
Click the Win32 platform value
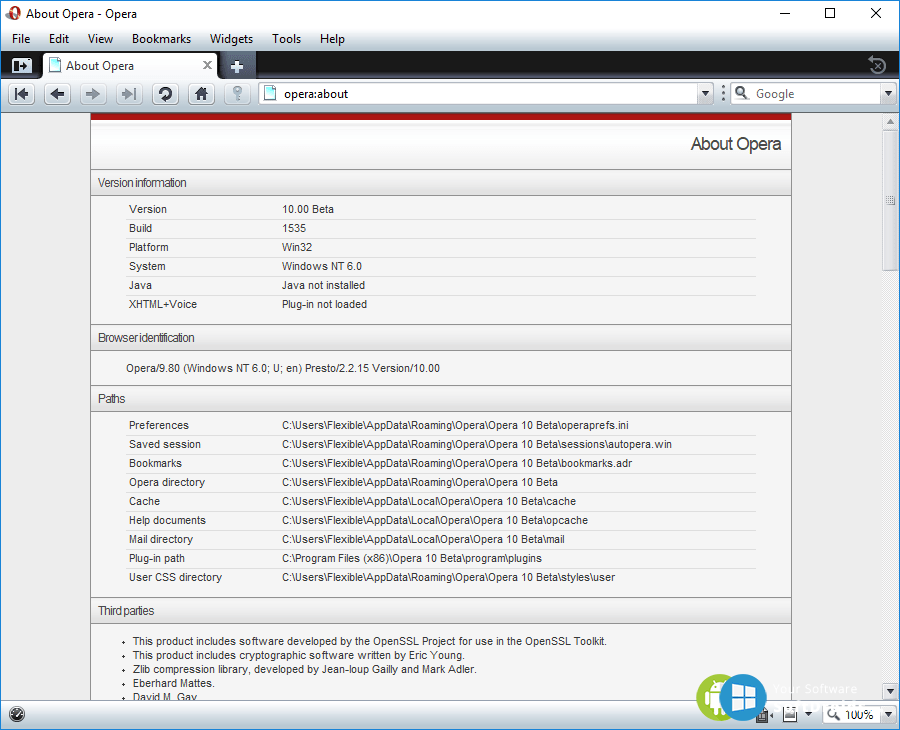[x=297, y=247]
